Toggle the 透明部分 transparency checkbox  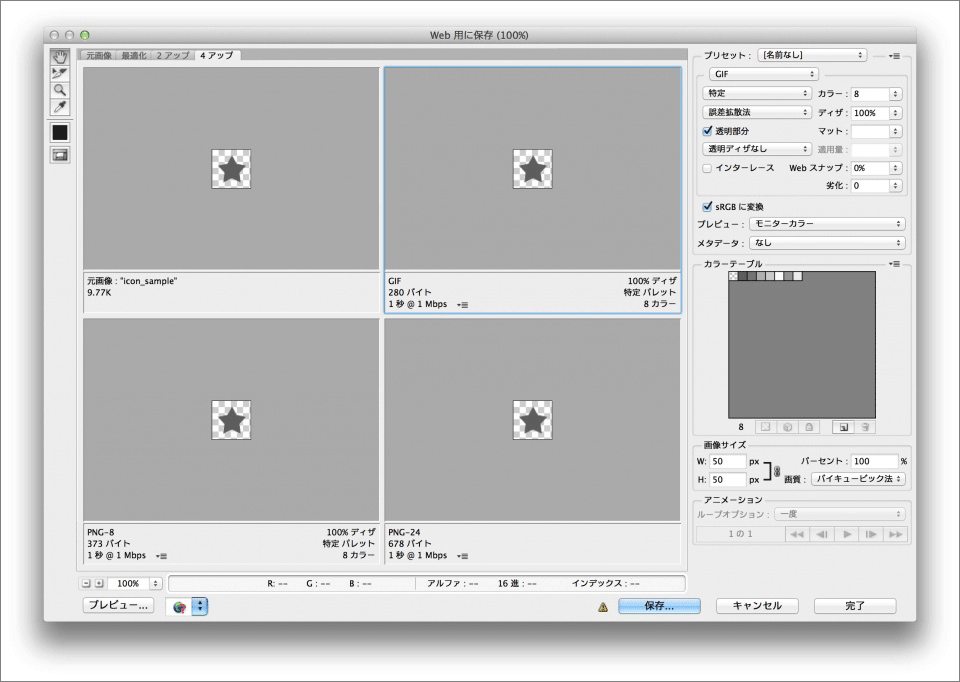(707, 131)
